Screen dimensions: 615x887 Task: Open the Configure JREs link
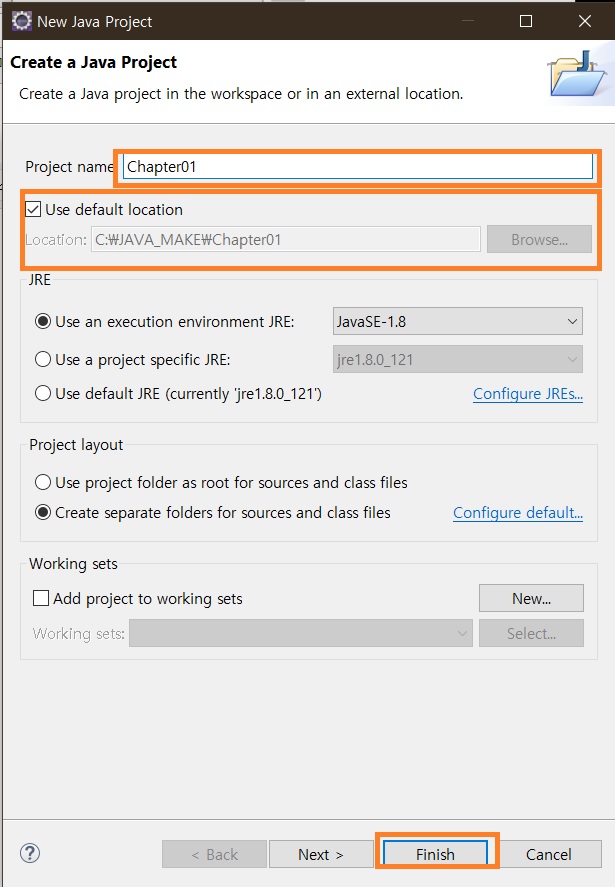(x=528, y=394)
